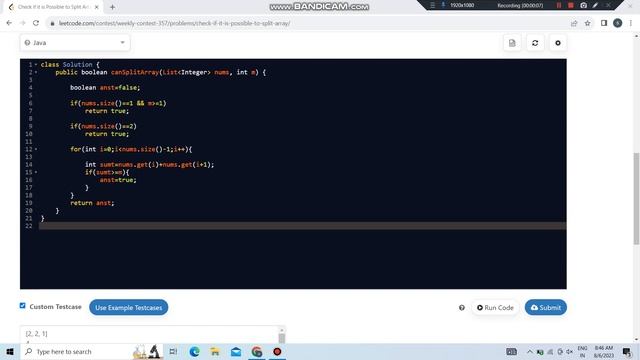Viewport: 640px width, 360px height.
Task: Open the Bandicam overlay menu icon
Action: click(x=432, y=5)
